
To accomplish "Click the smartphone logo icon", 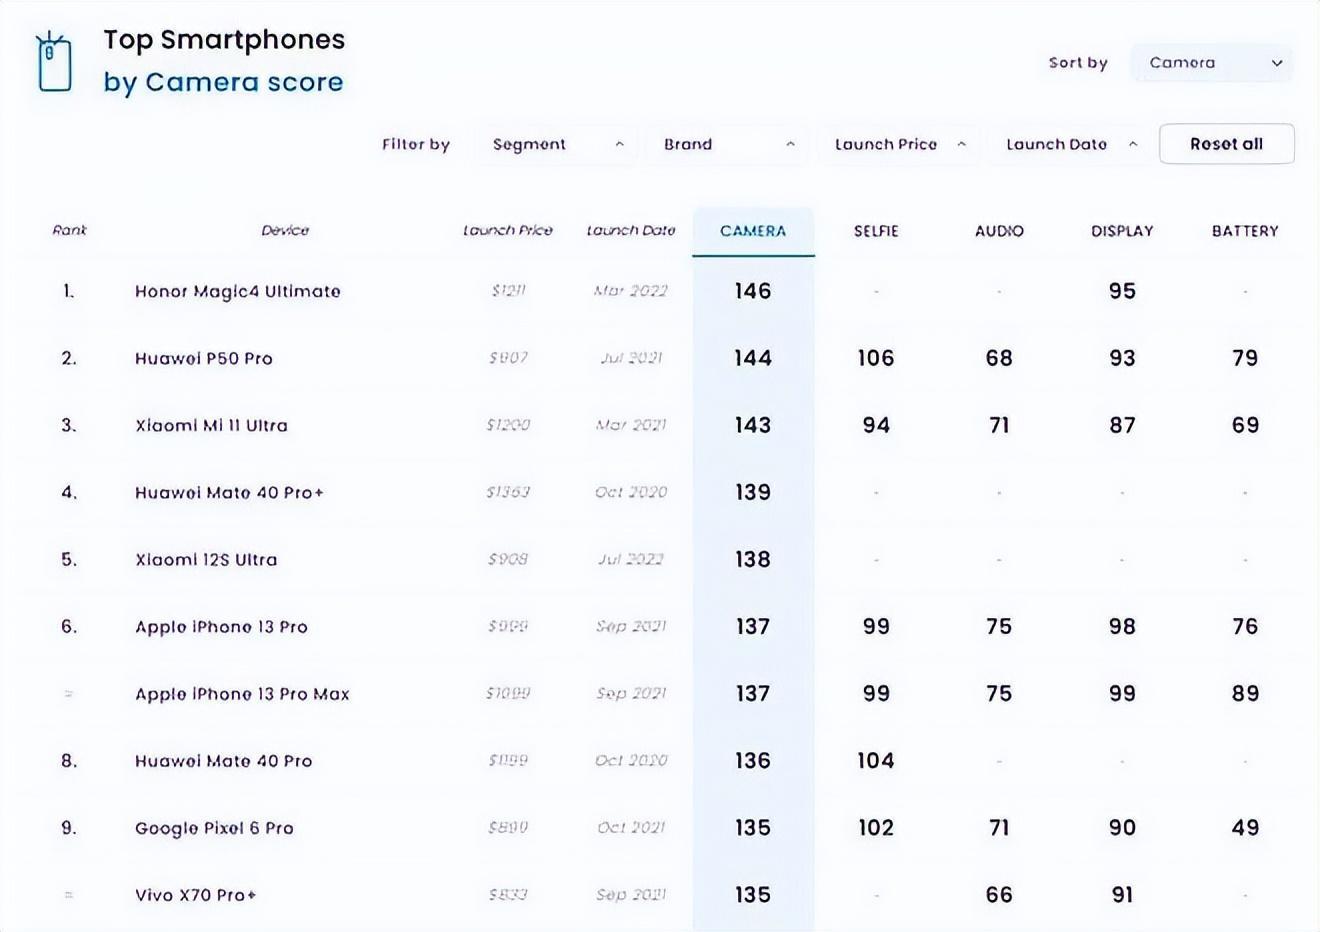I will coord(54,62).
